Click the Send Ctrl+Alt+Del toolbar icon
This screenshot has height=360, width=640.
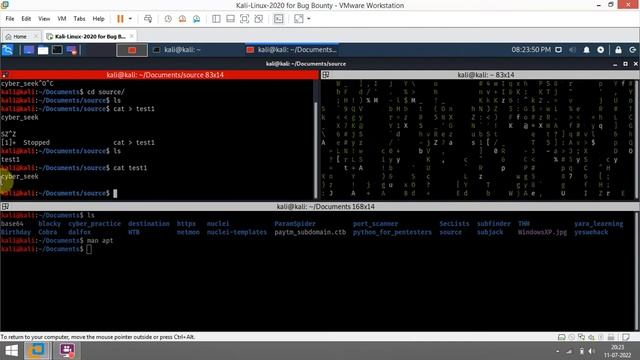click(x=148, y=19)
